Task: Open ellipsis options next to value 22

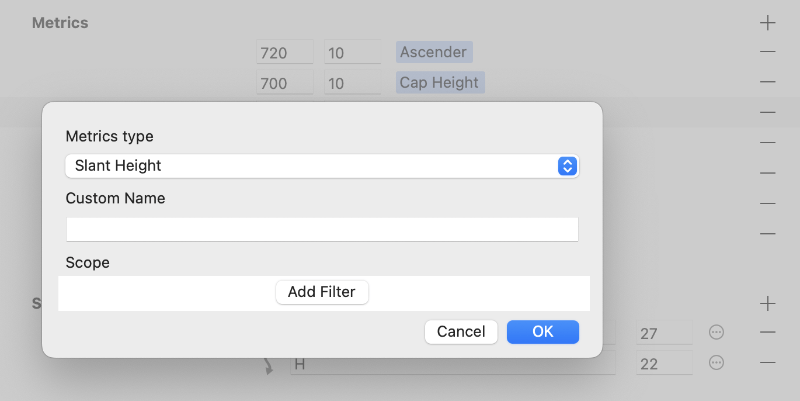Action: pyautogui.click(x=716, y=363)
